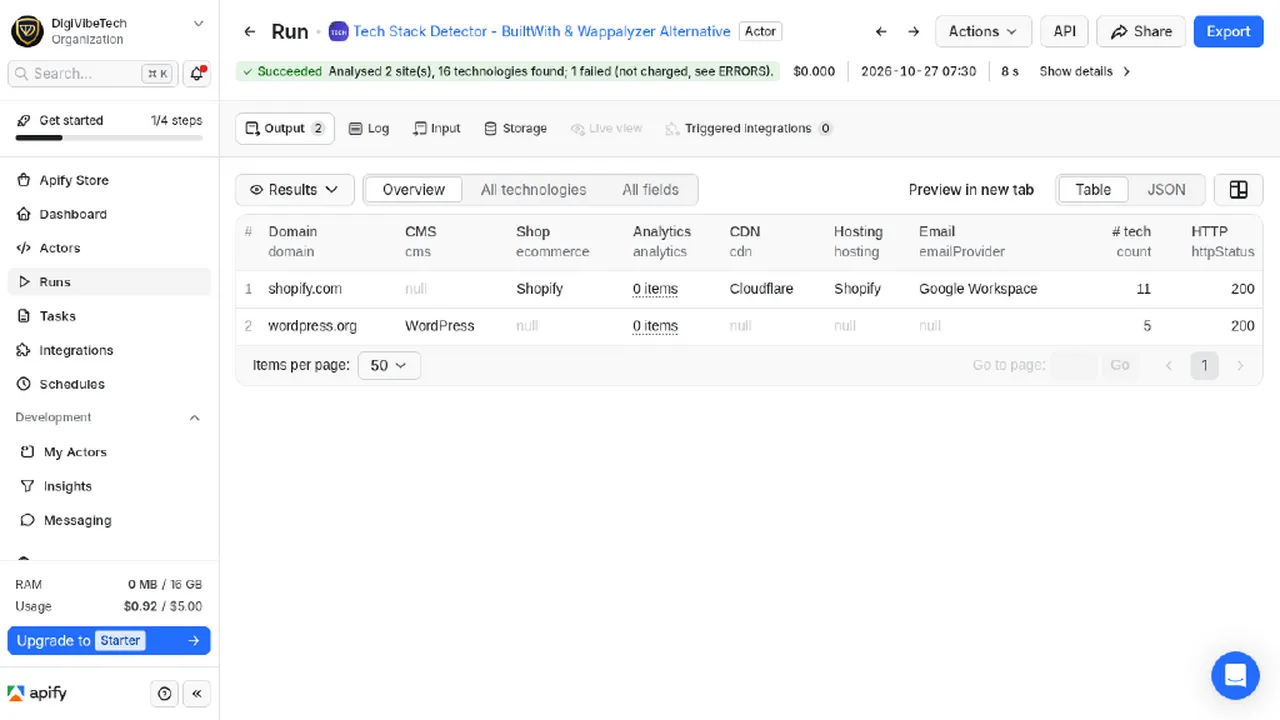
Task: Click Upgrade to Starter button
Action: point(109,641)
